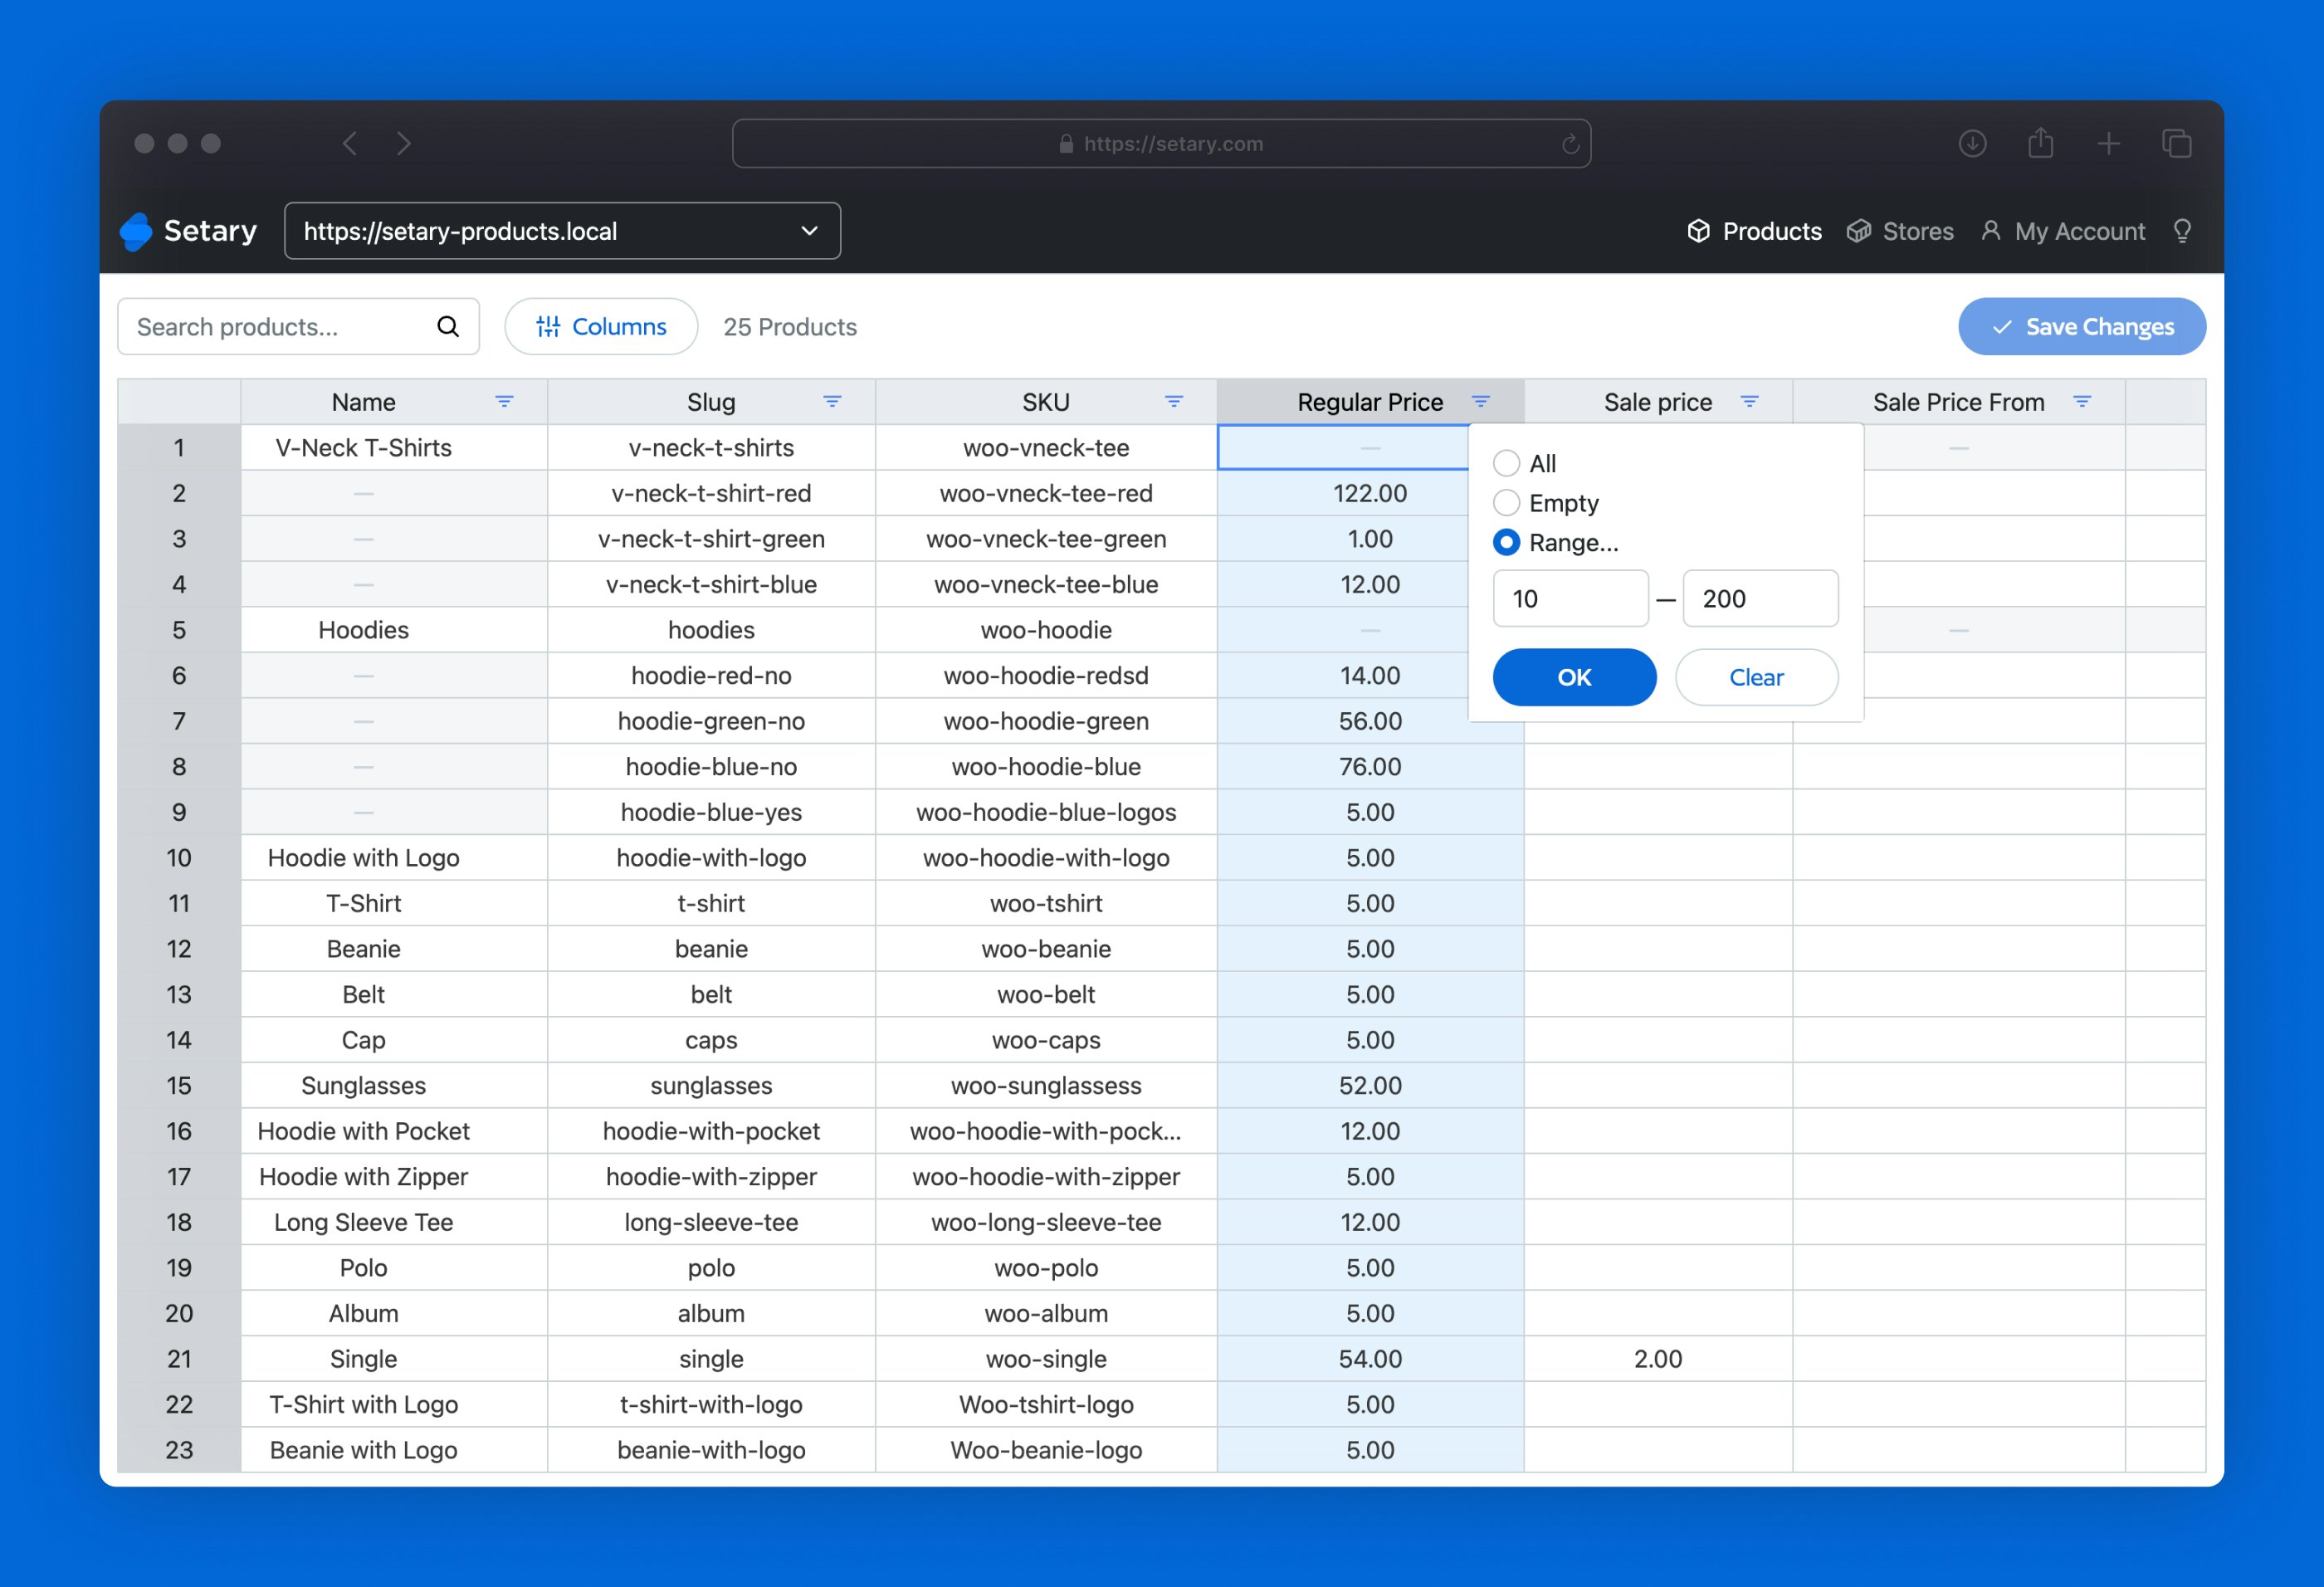The width and height of the screenshot is (2324, 1587).
Task: Open the Name column filter icon
Action: pyautogui.click(x=504, y=402)
